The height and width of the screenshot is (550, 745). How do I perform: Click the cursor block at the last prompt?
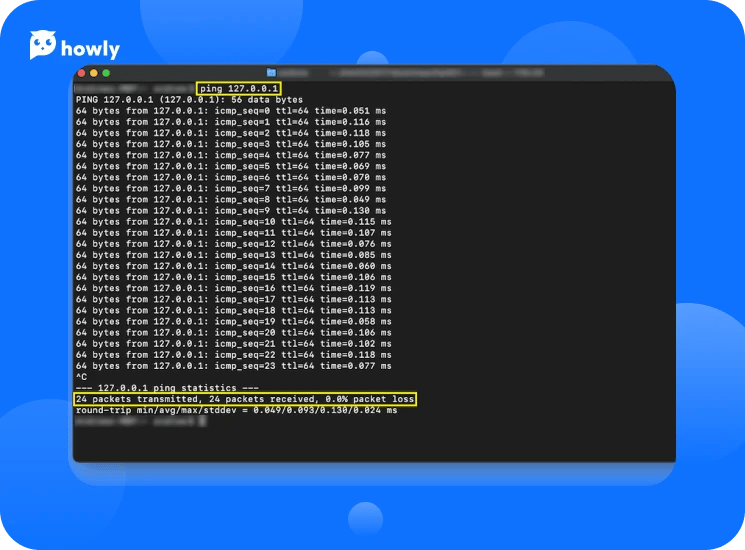point(203,422)
